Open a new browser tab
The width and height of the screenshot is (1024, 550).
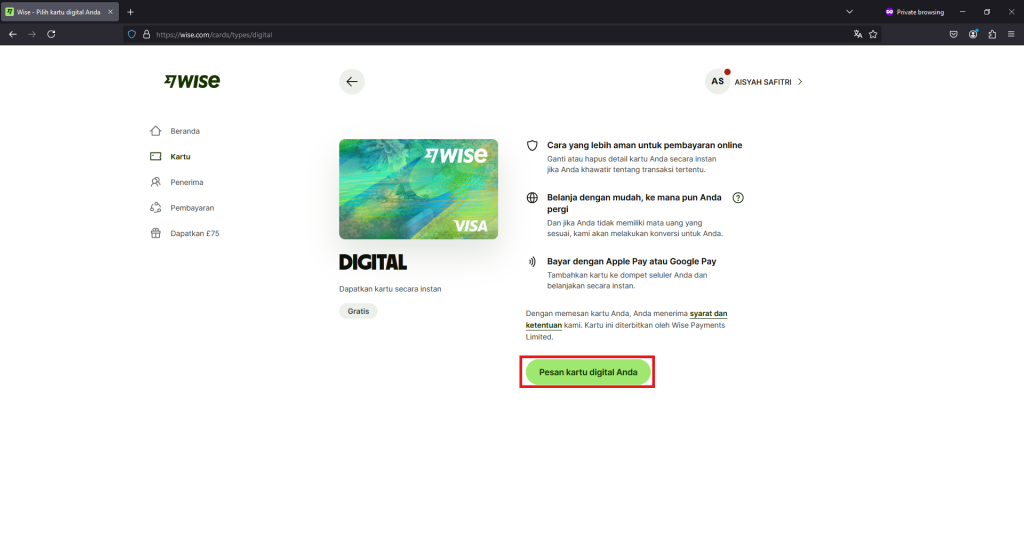pyautogui.click(x=130, y=12)
